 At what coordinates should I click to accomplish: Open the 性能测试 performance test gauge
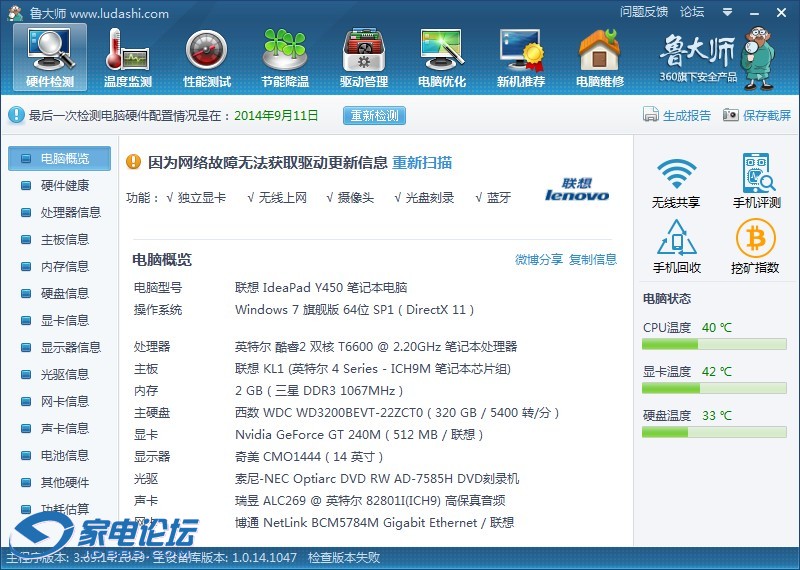(206, 56)
